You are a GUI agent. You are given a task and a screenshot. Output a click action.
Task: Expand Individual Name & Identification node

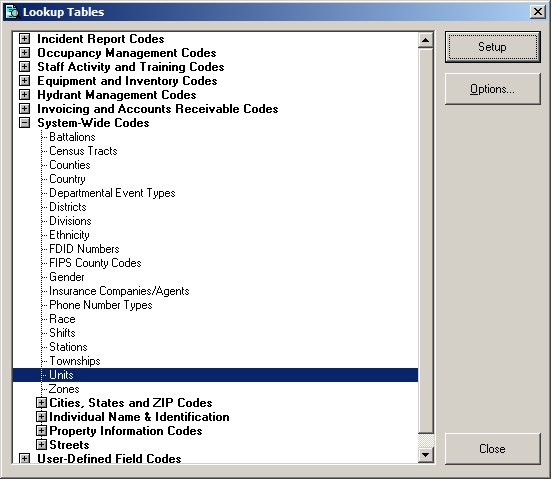point(41,417)
